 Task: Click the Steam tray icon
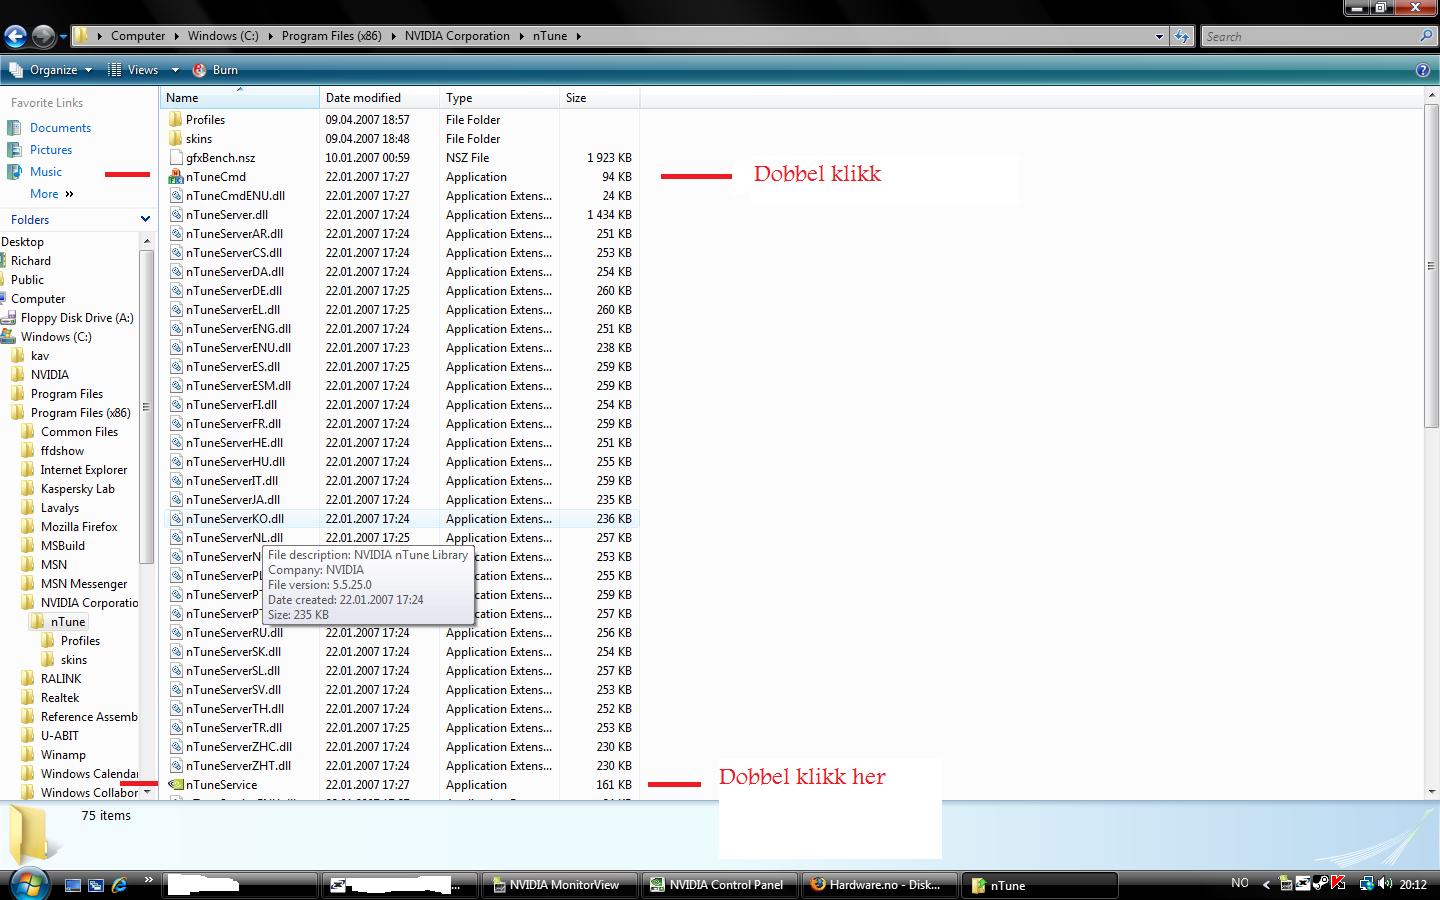tap(1320, 884)
